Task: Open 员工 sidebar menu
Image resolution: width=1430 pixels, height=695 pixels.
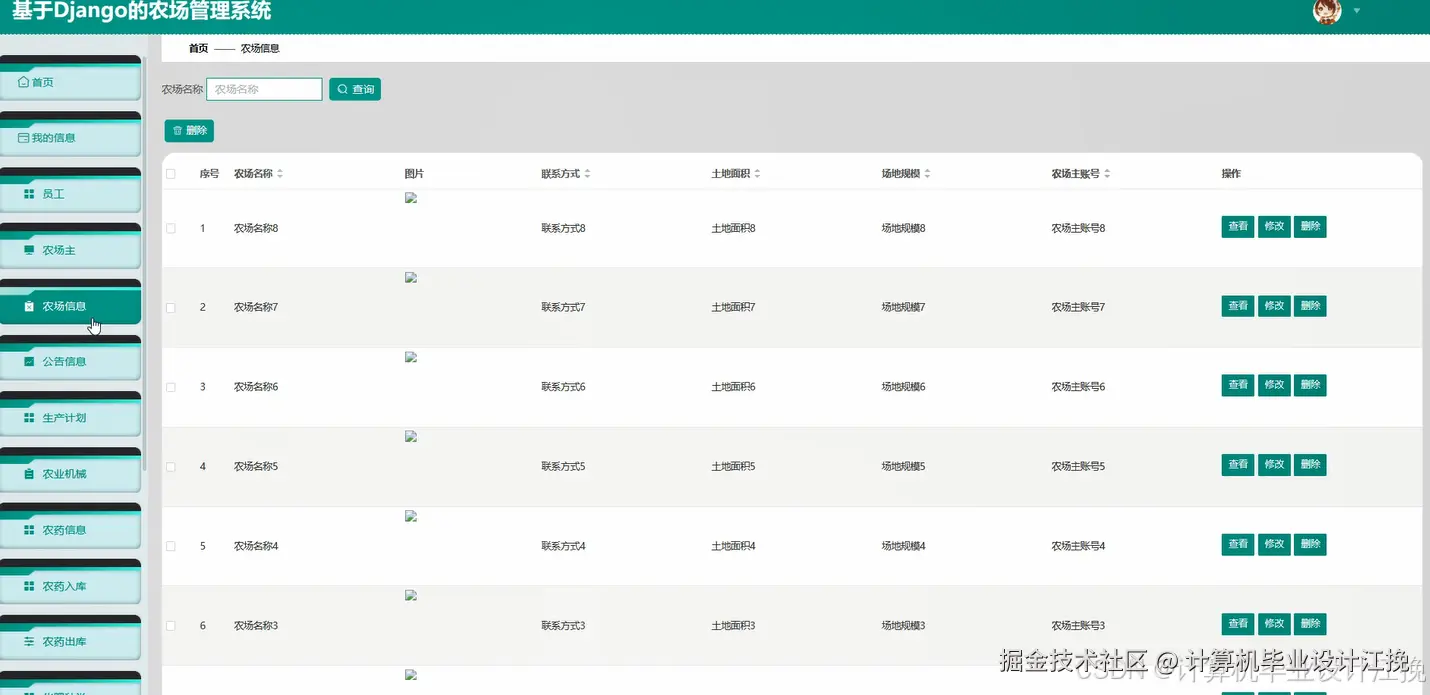Action: [x=70, y=194]
